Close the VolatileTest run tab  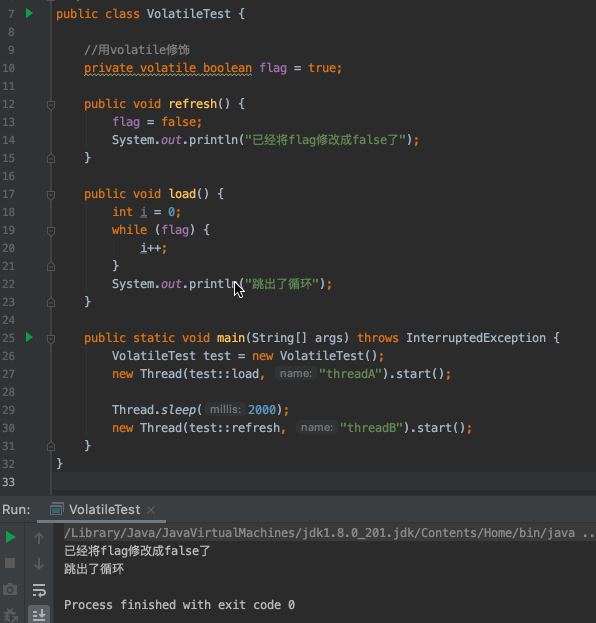tap(151, 510)
